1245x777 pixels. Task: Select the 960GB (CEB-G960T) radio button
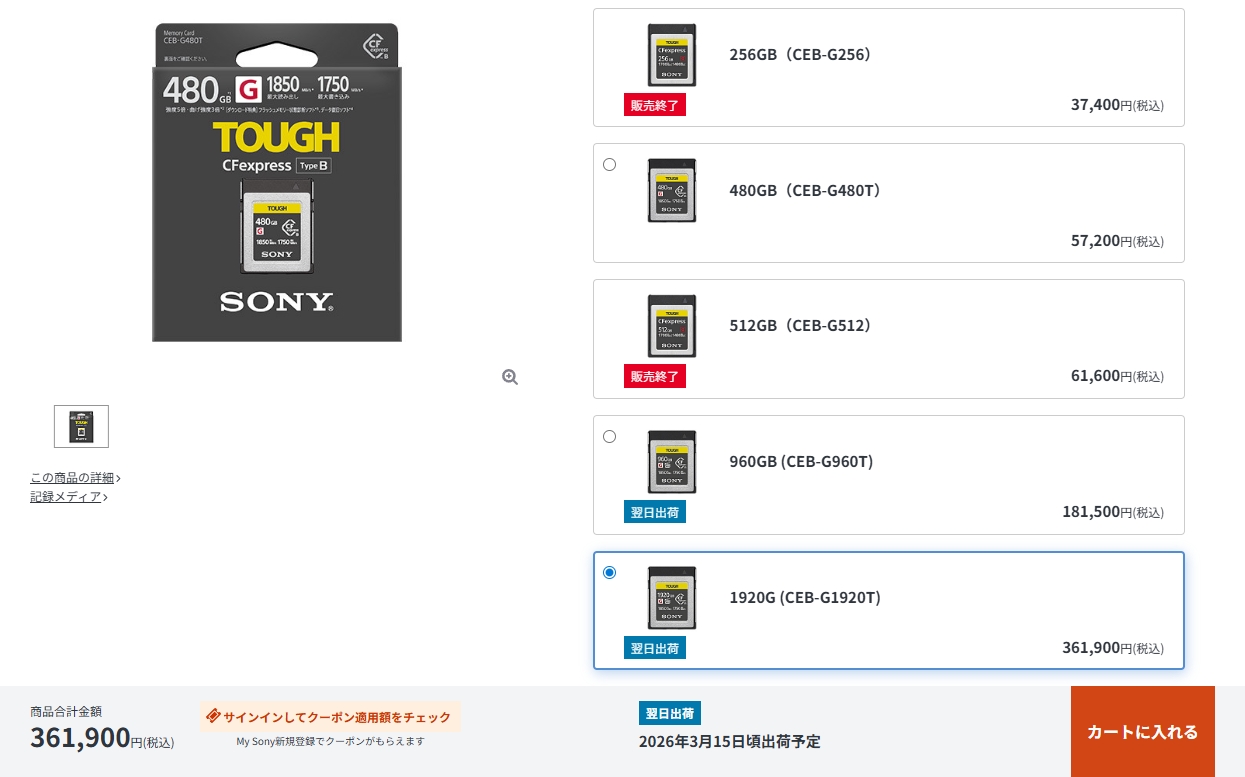(609, 436)
